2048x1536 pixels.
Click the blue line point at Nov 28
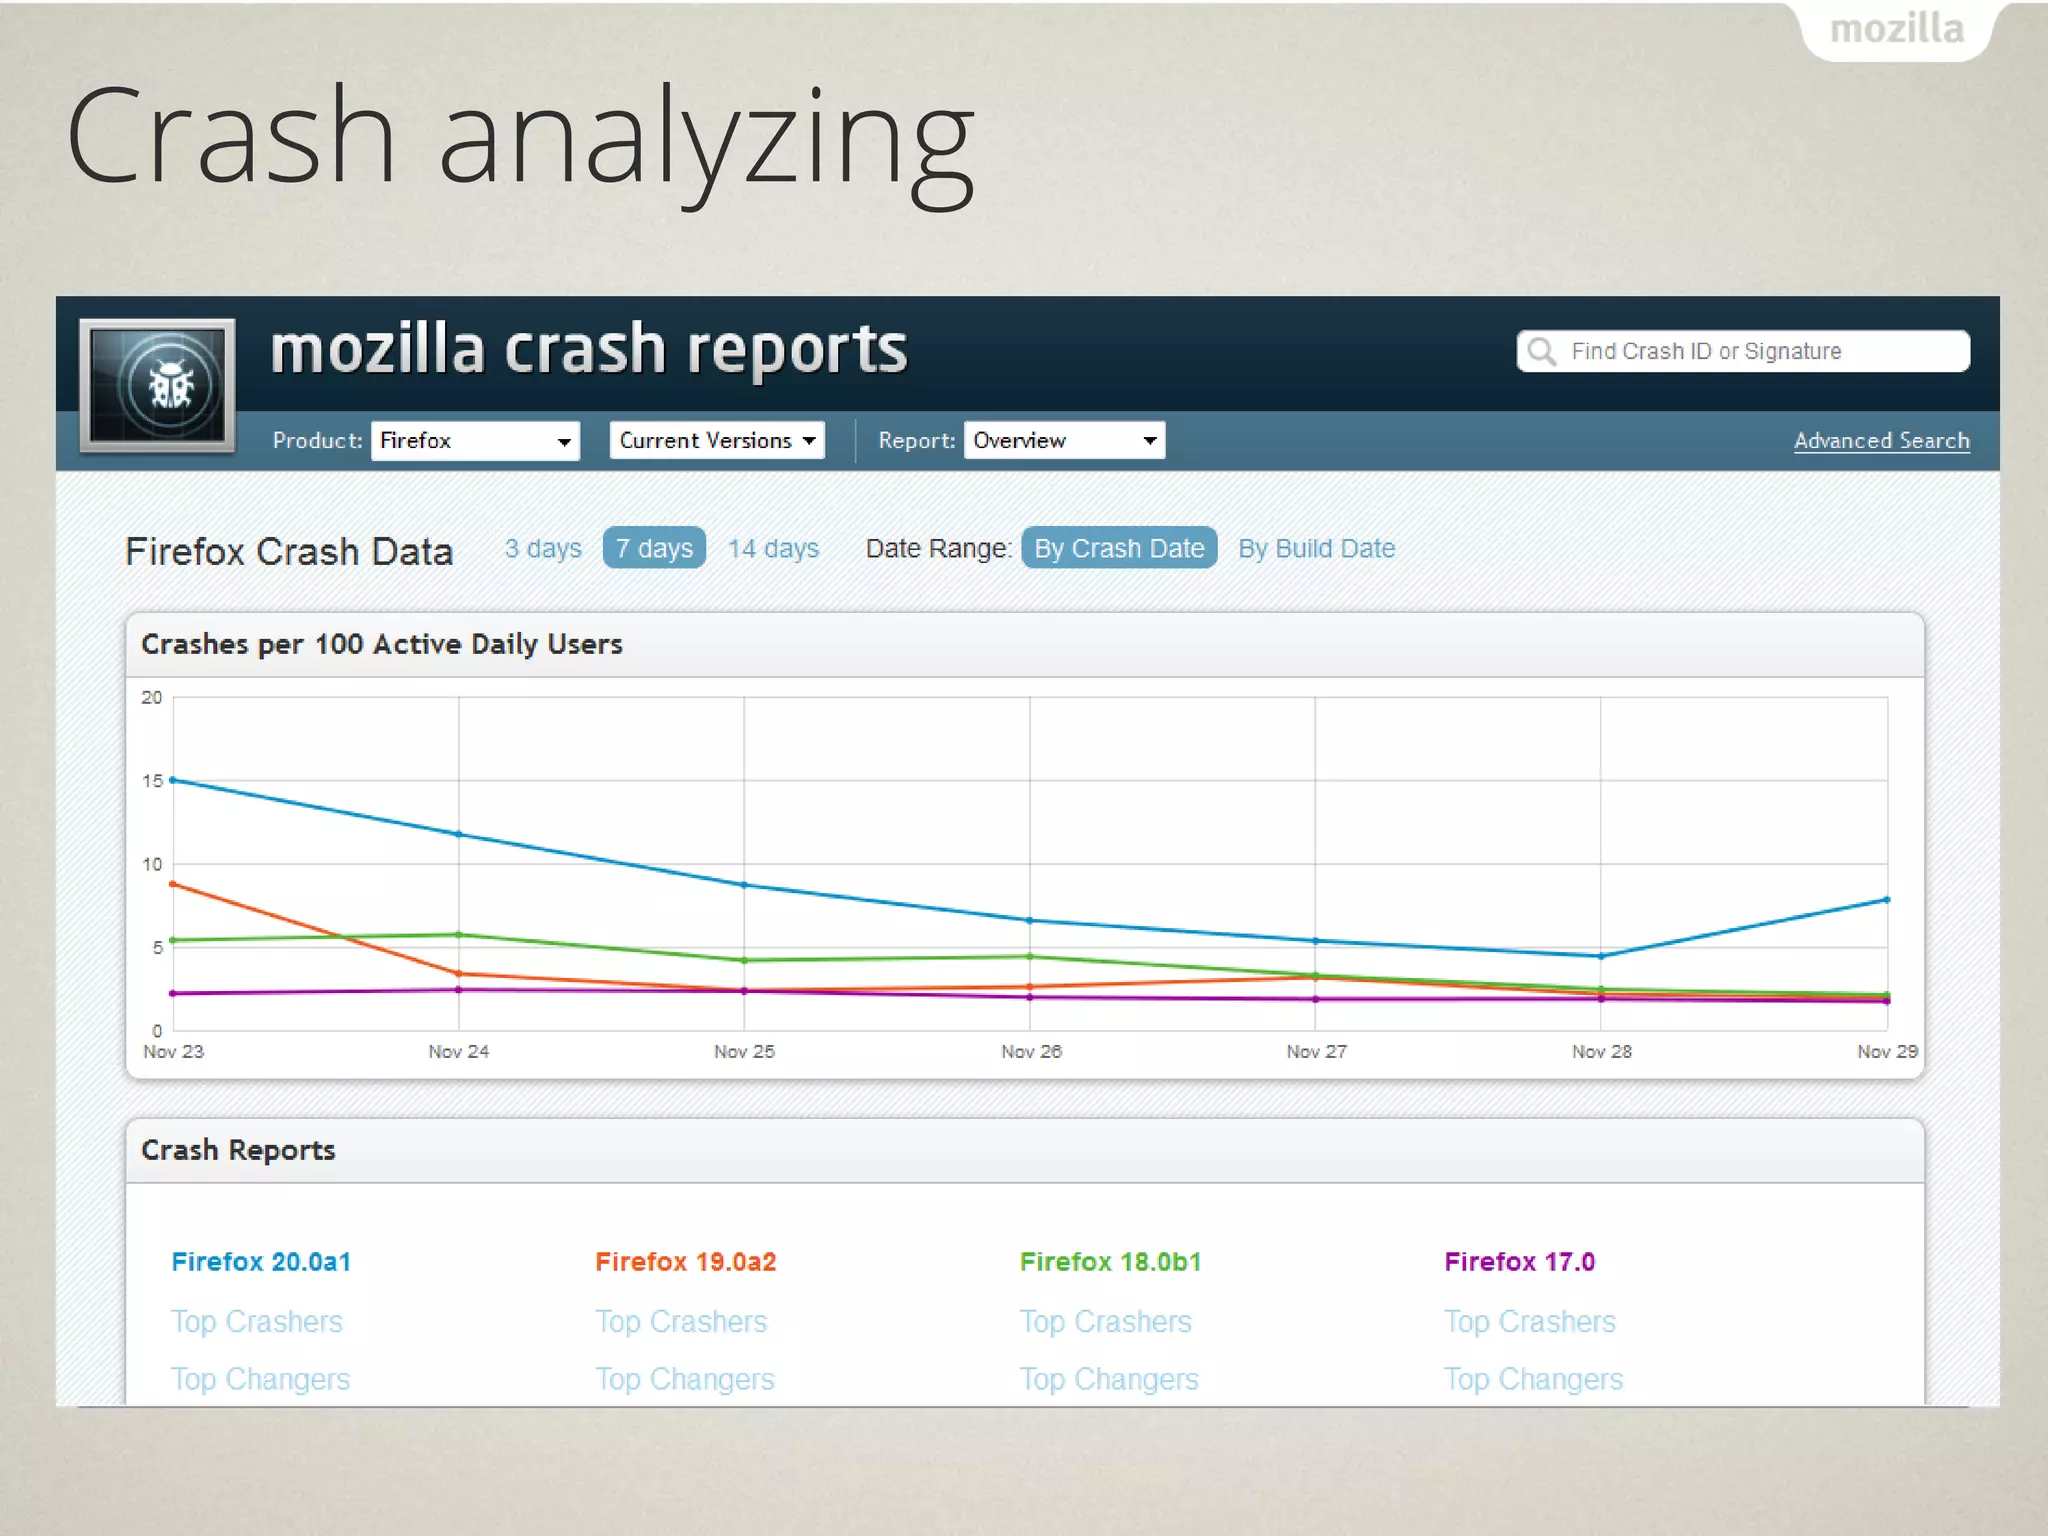[x=1601, y=956]
